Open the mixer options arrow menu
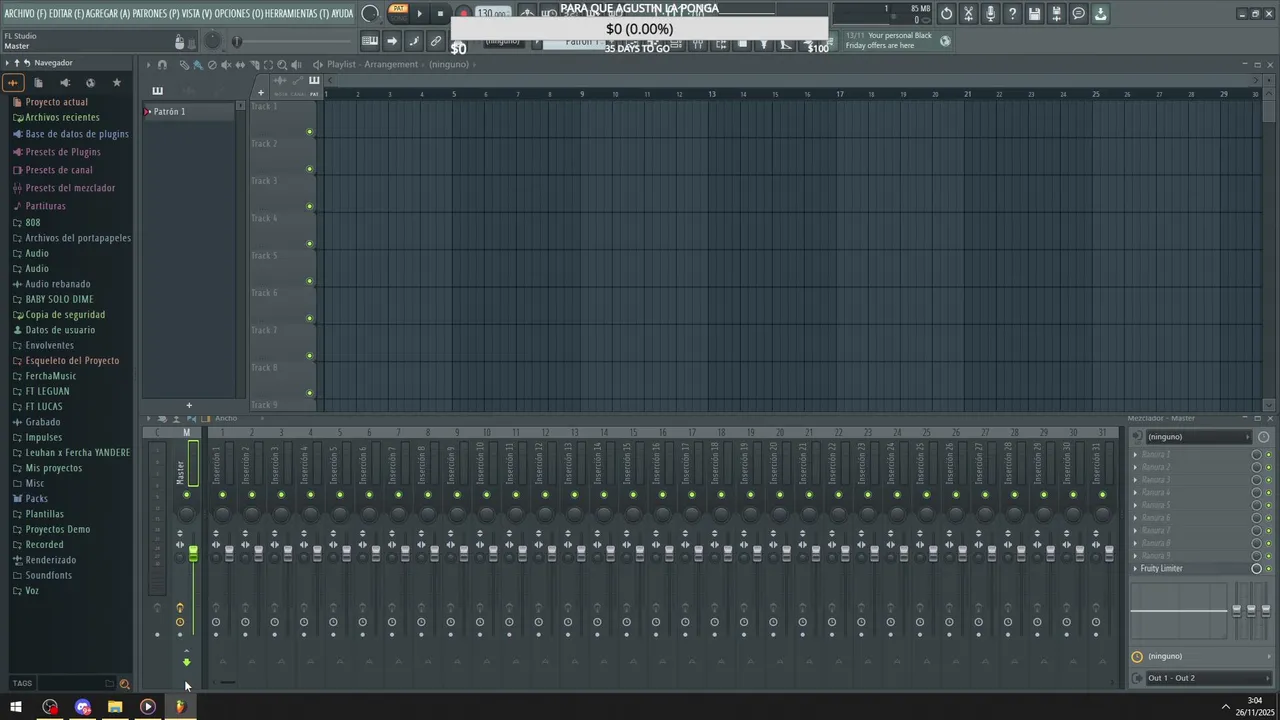 point(148,418)
